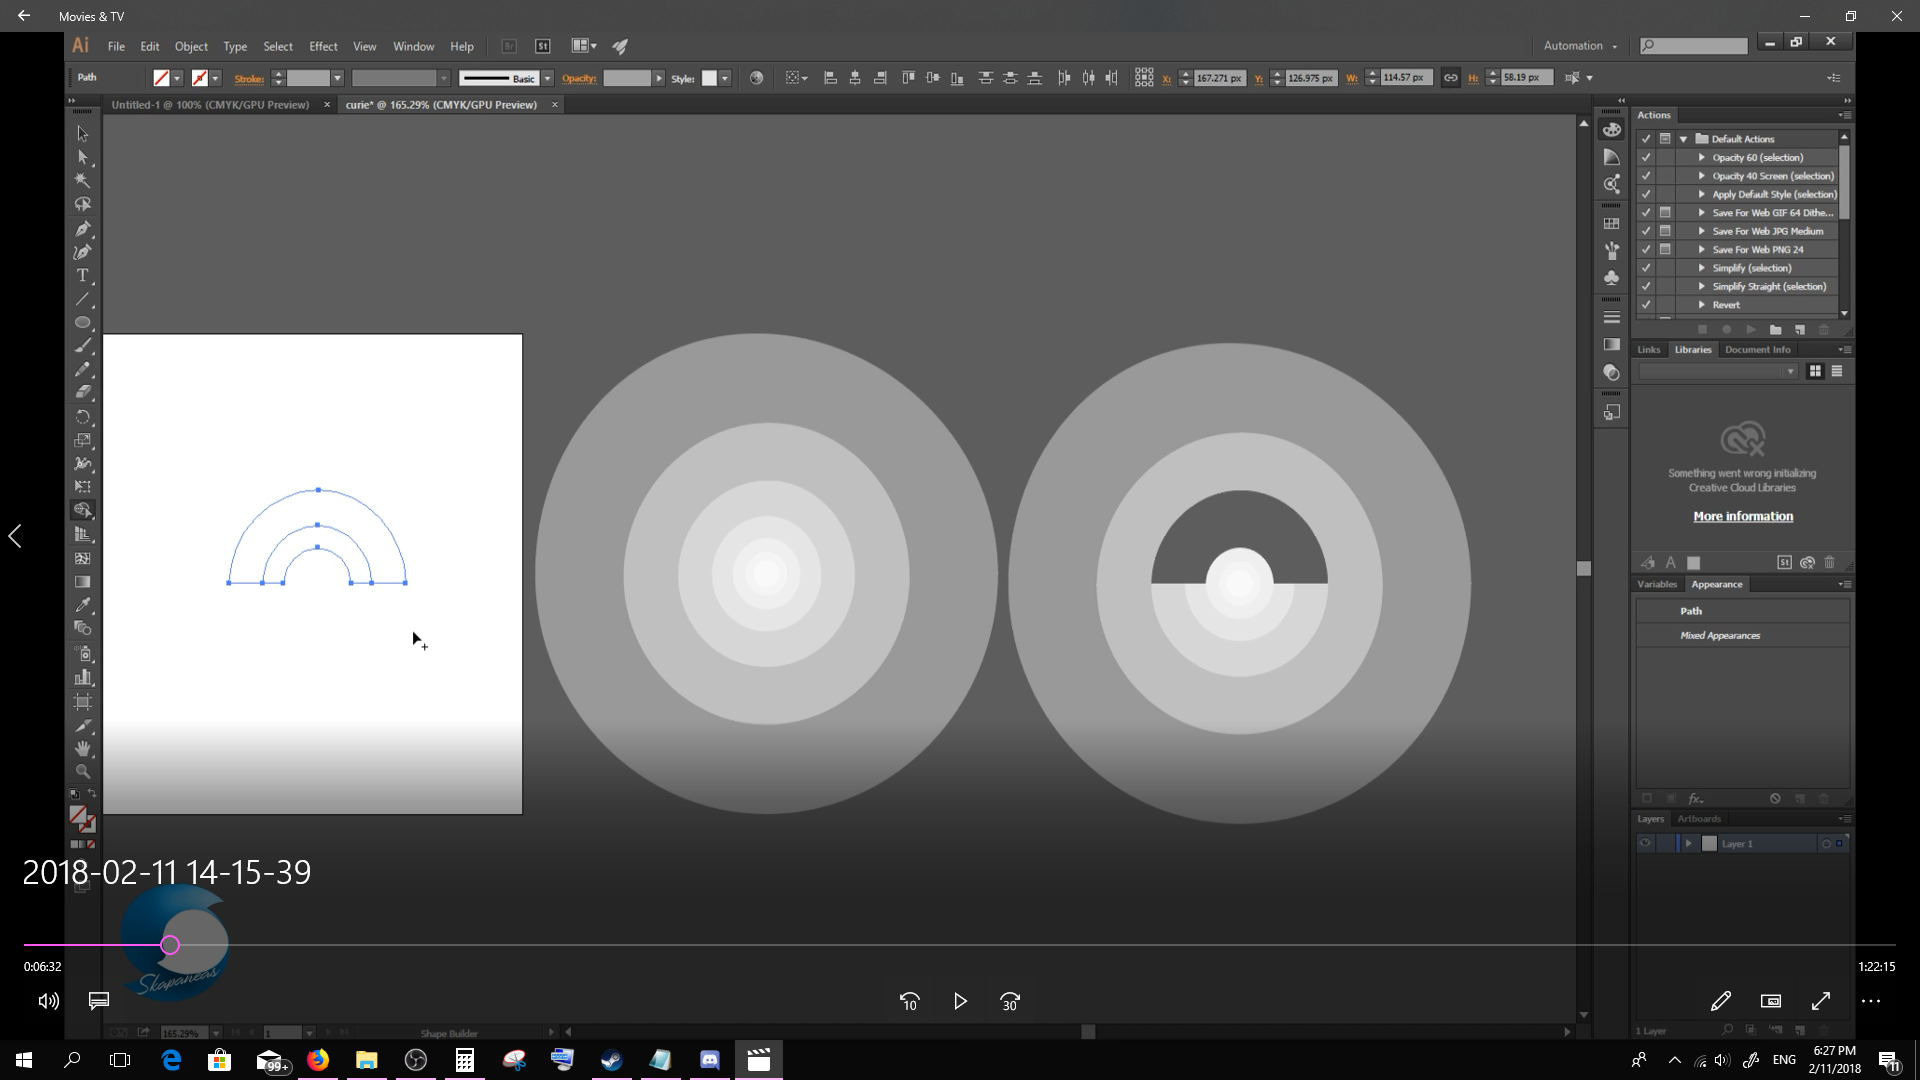1920x1080 pixels.
Task: Open the Color panel palette icon
Action: click(1611, 130)
